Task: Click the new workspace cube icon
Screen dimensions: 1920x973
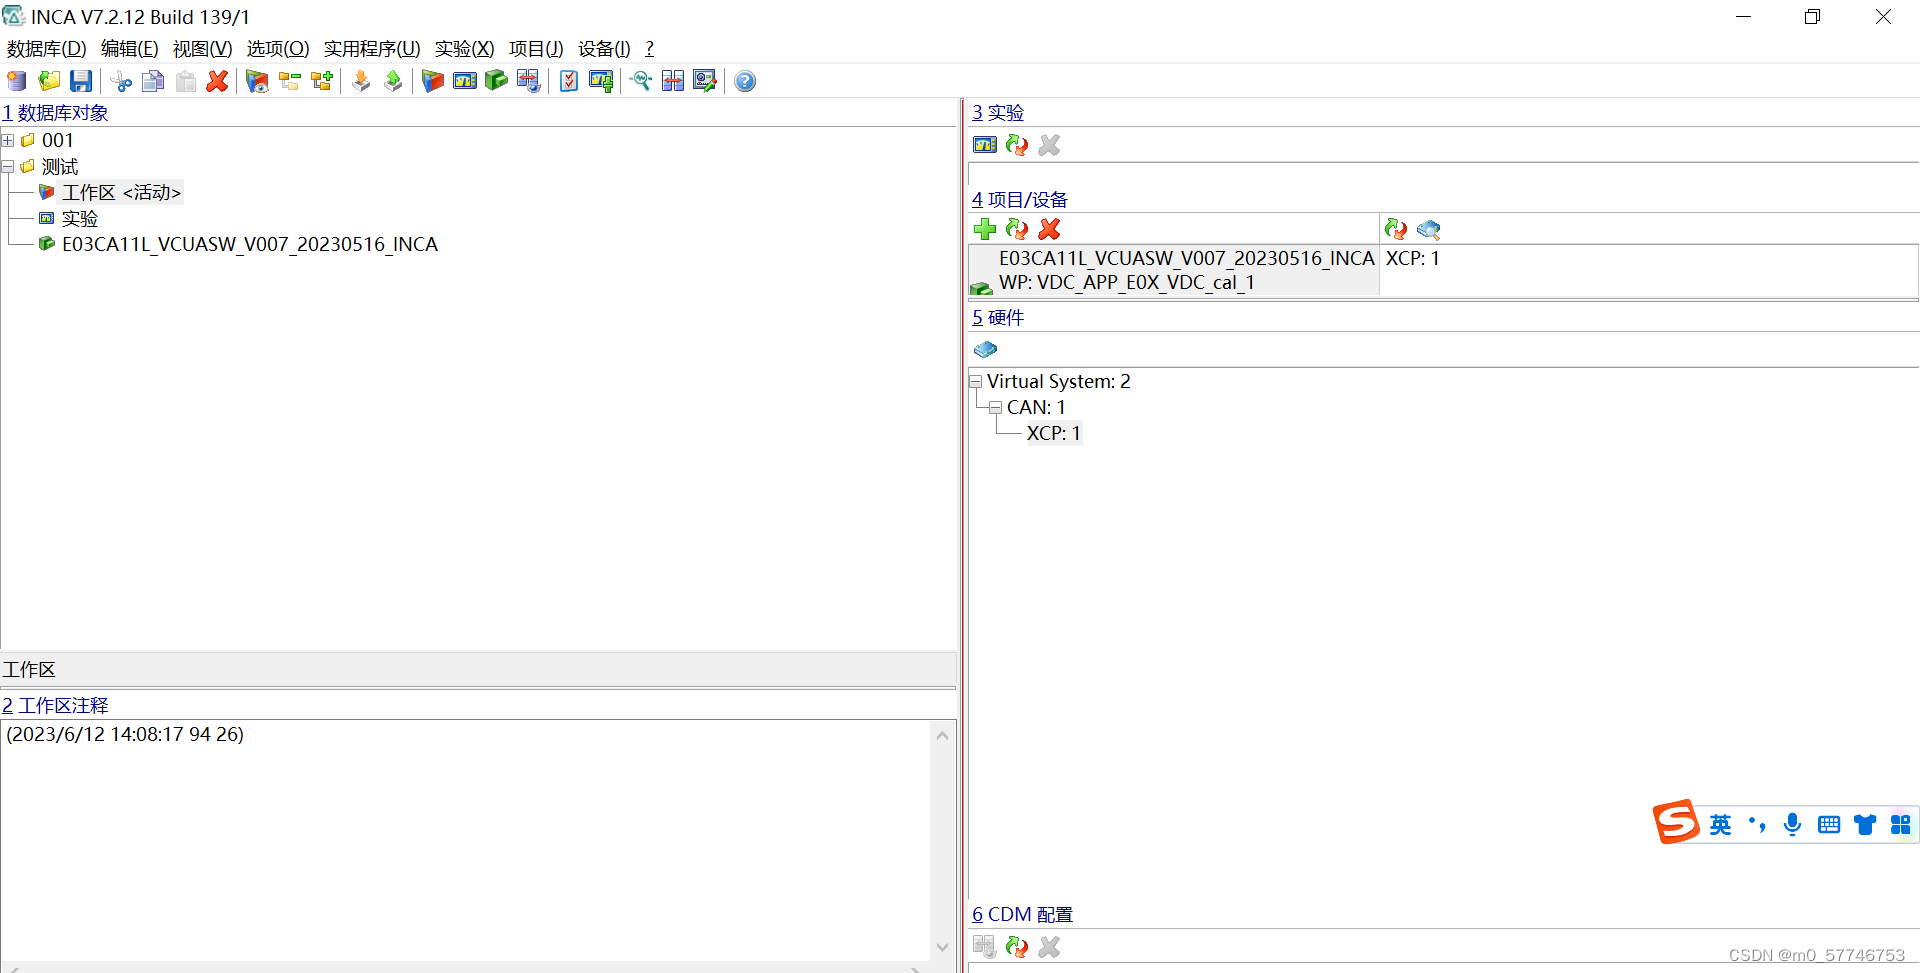Action: click(x=433, y=81)
